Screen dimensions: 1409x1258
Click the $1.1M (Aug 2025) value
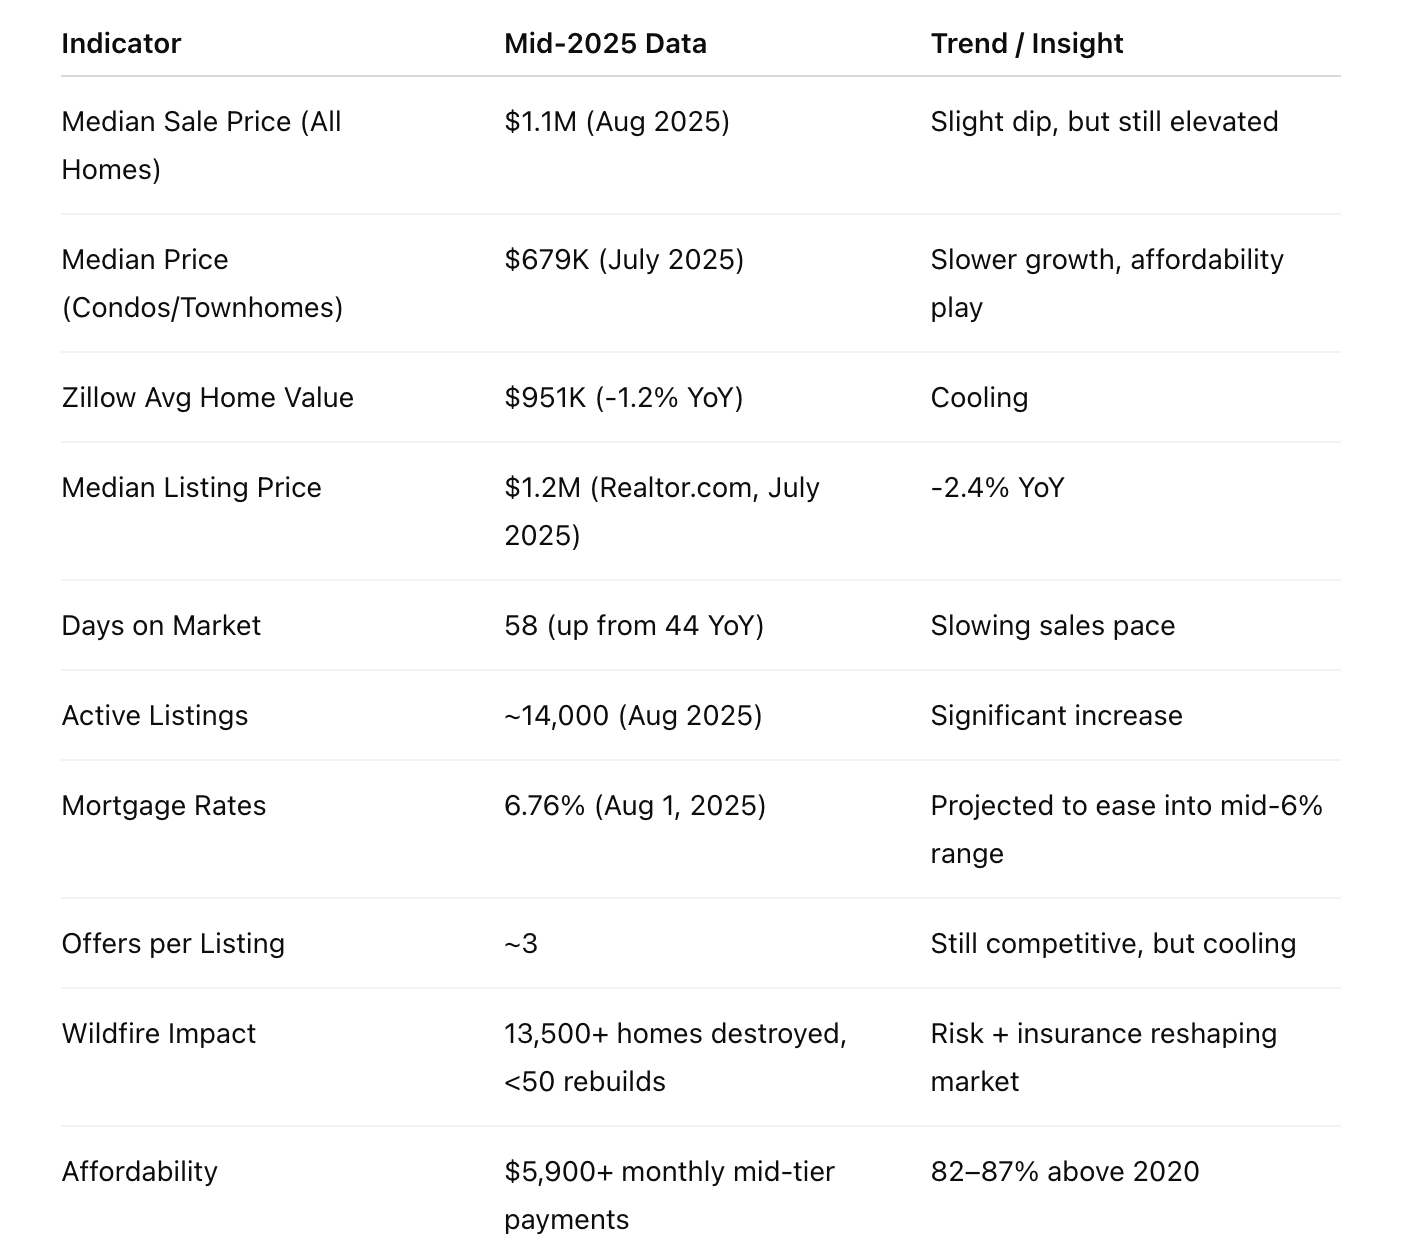[617, 122]
